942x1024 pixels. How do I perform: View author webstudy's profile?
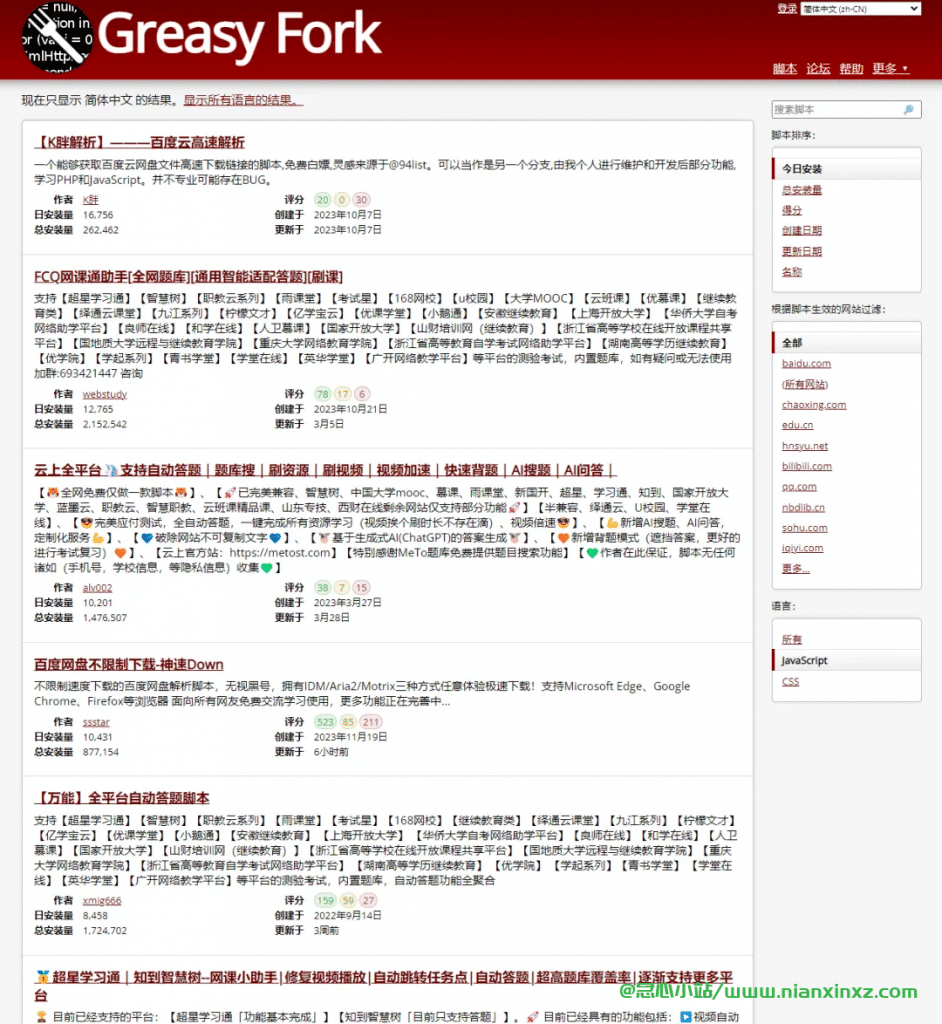105,394
